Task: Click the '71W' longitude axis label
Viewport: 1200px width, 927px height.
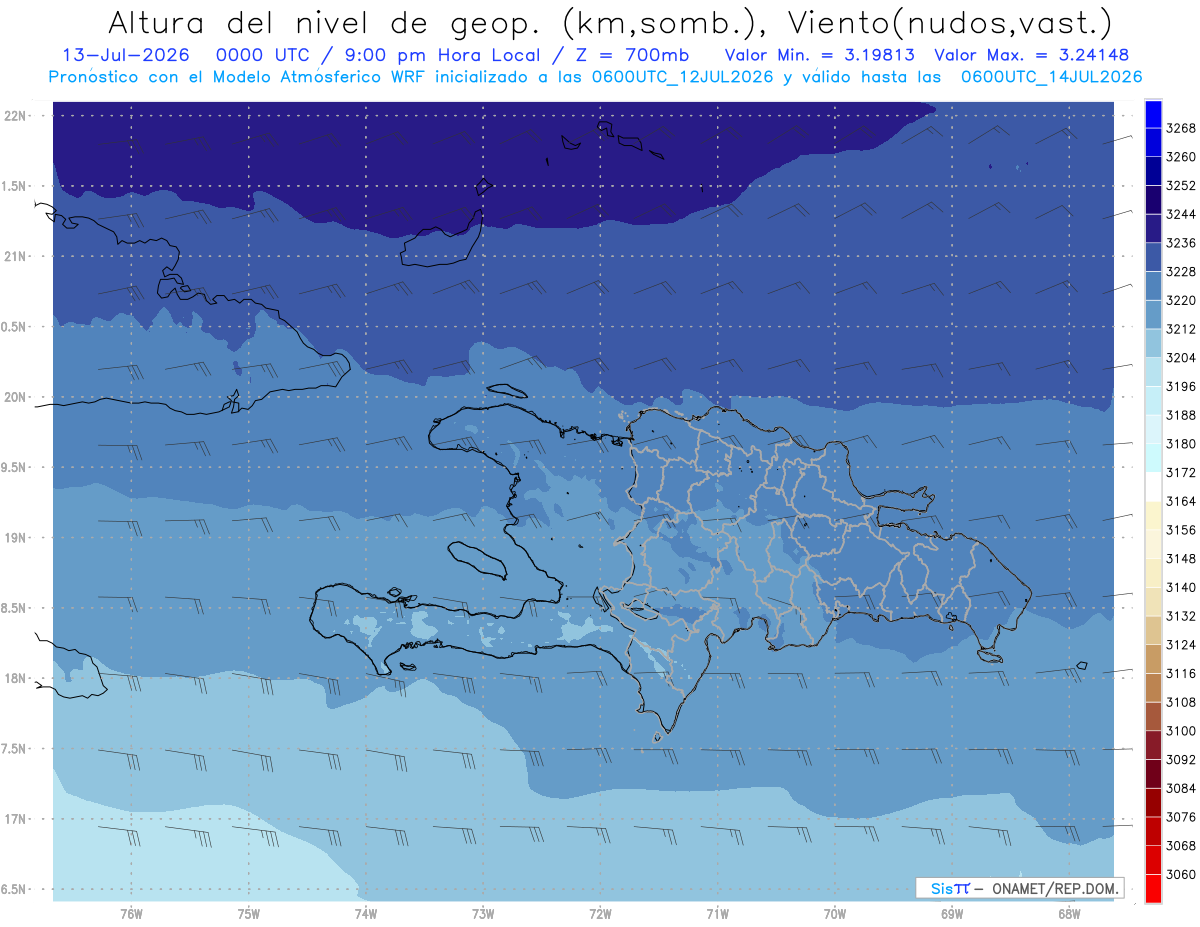Action: tap(717, 914)
